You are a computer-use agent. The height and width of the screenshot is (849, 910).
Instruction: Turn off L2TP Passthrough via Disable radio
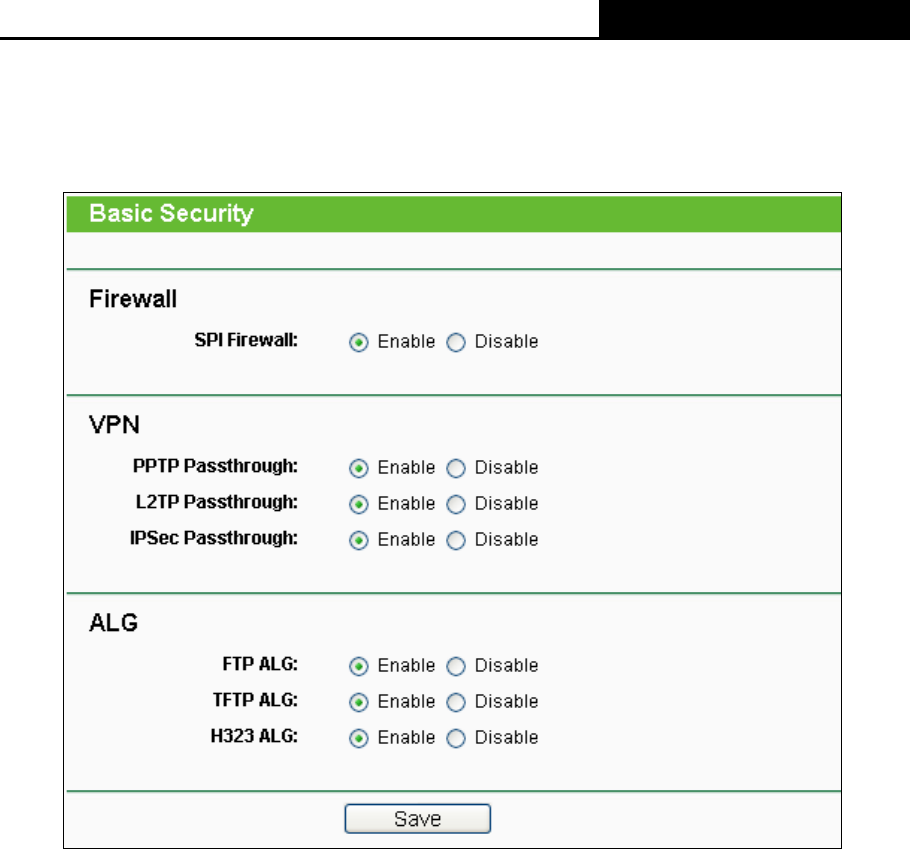point(456,504)
